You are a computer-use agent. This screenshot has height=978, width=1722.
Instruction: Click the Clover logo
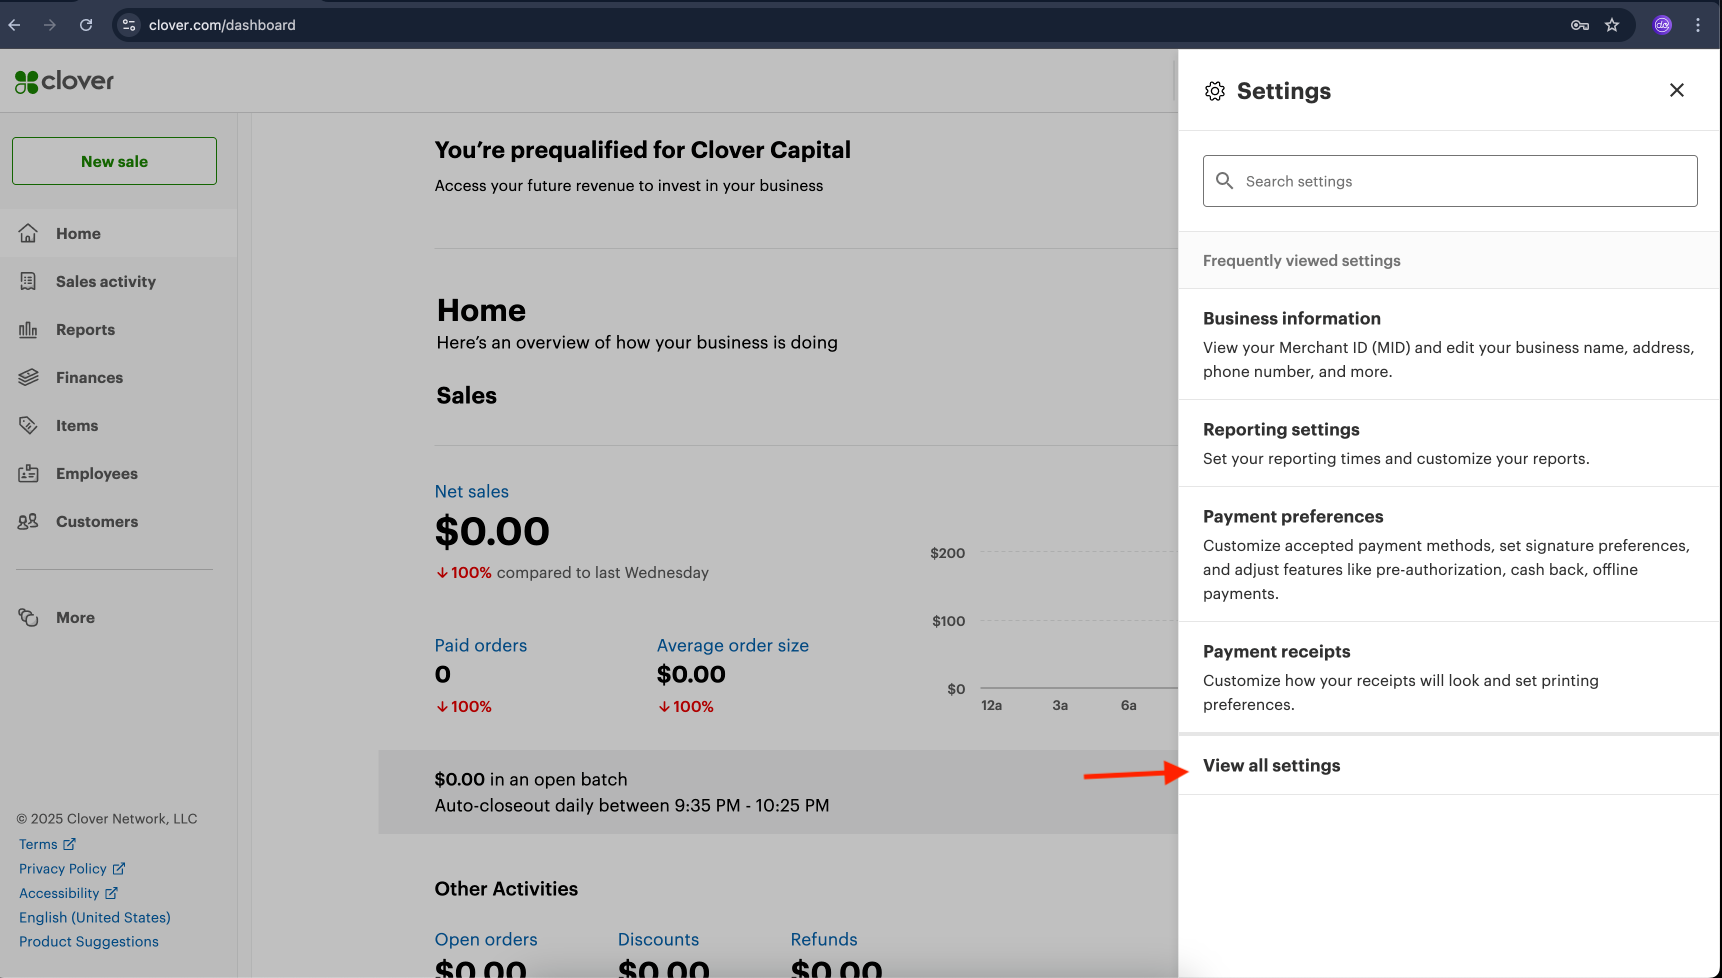click(64, 81)
